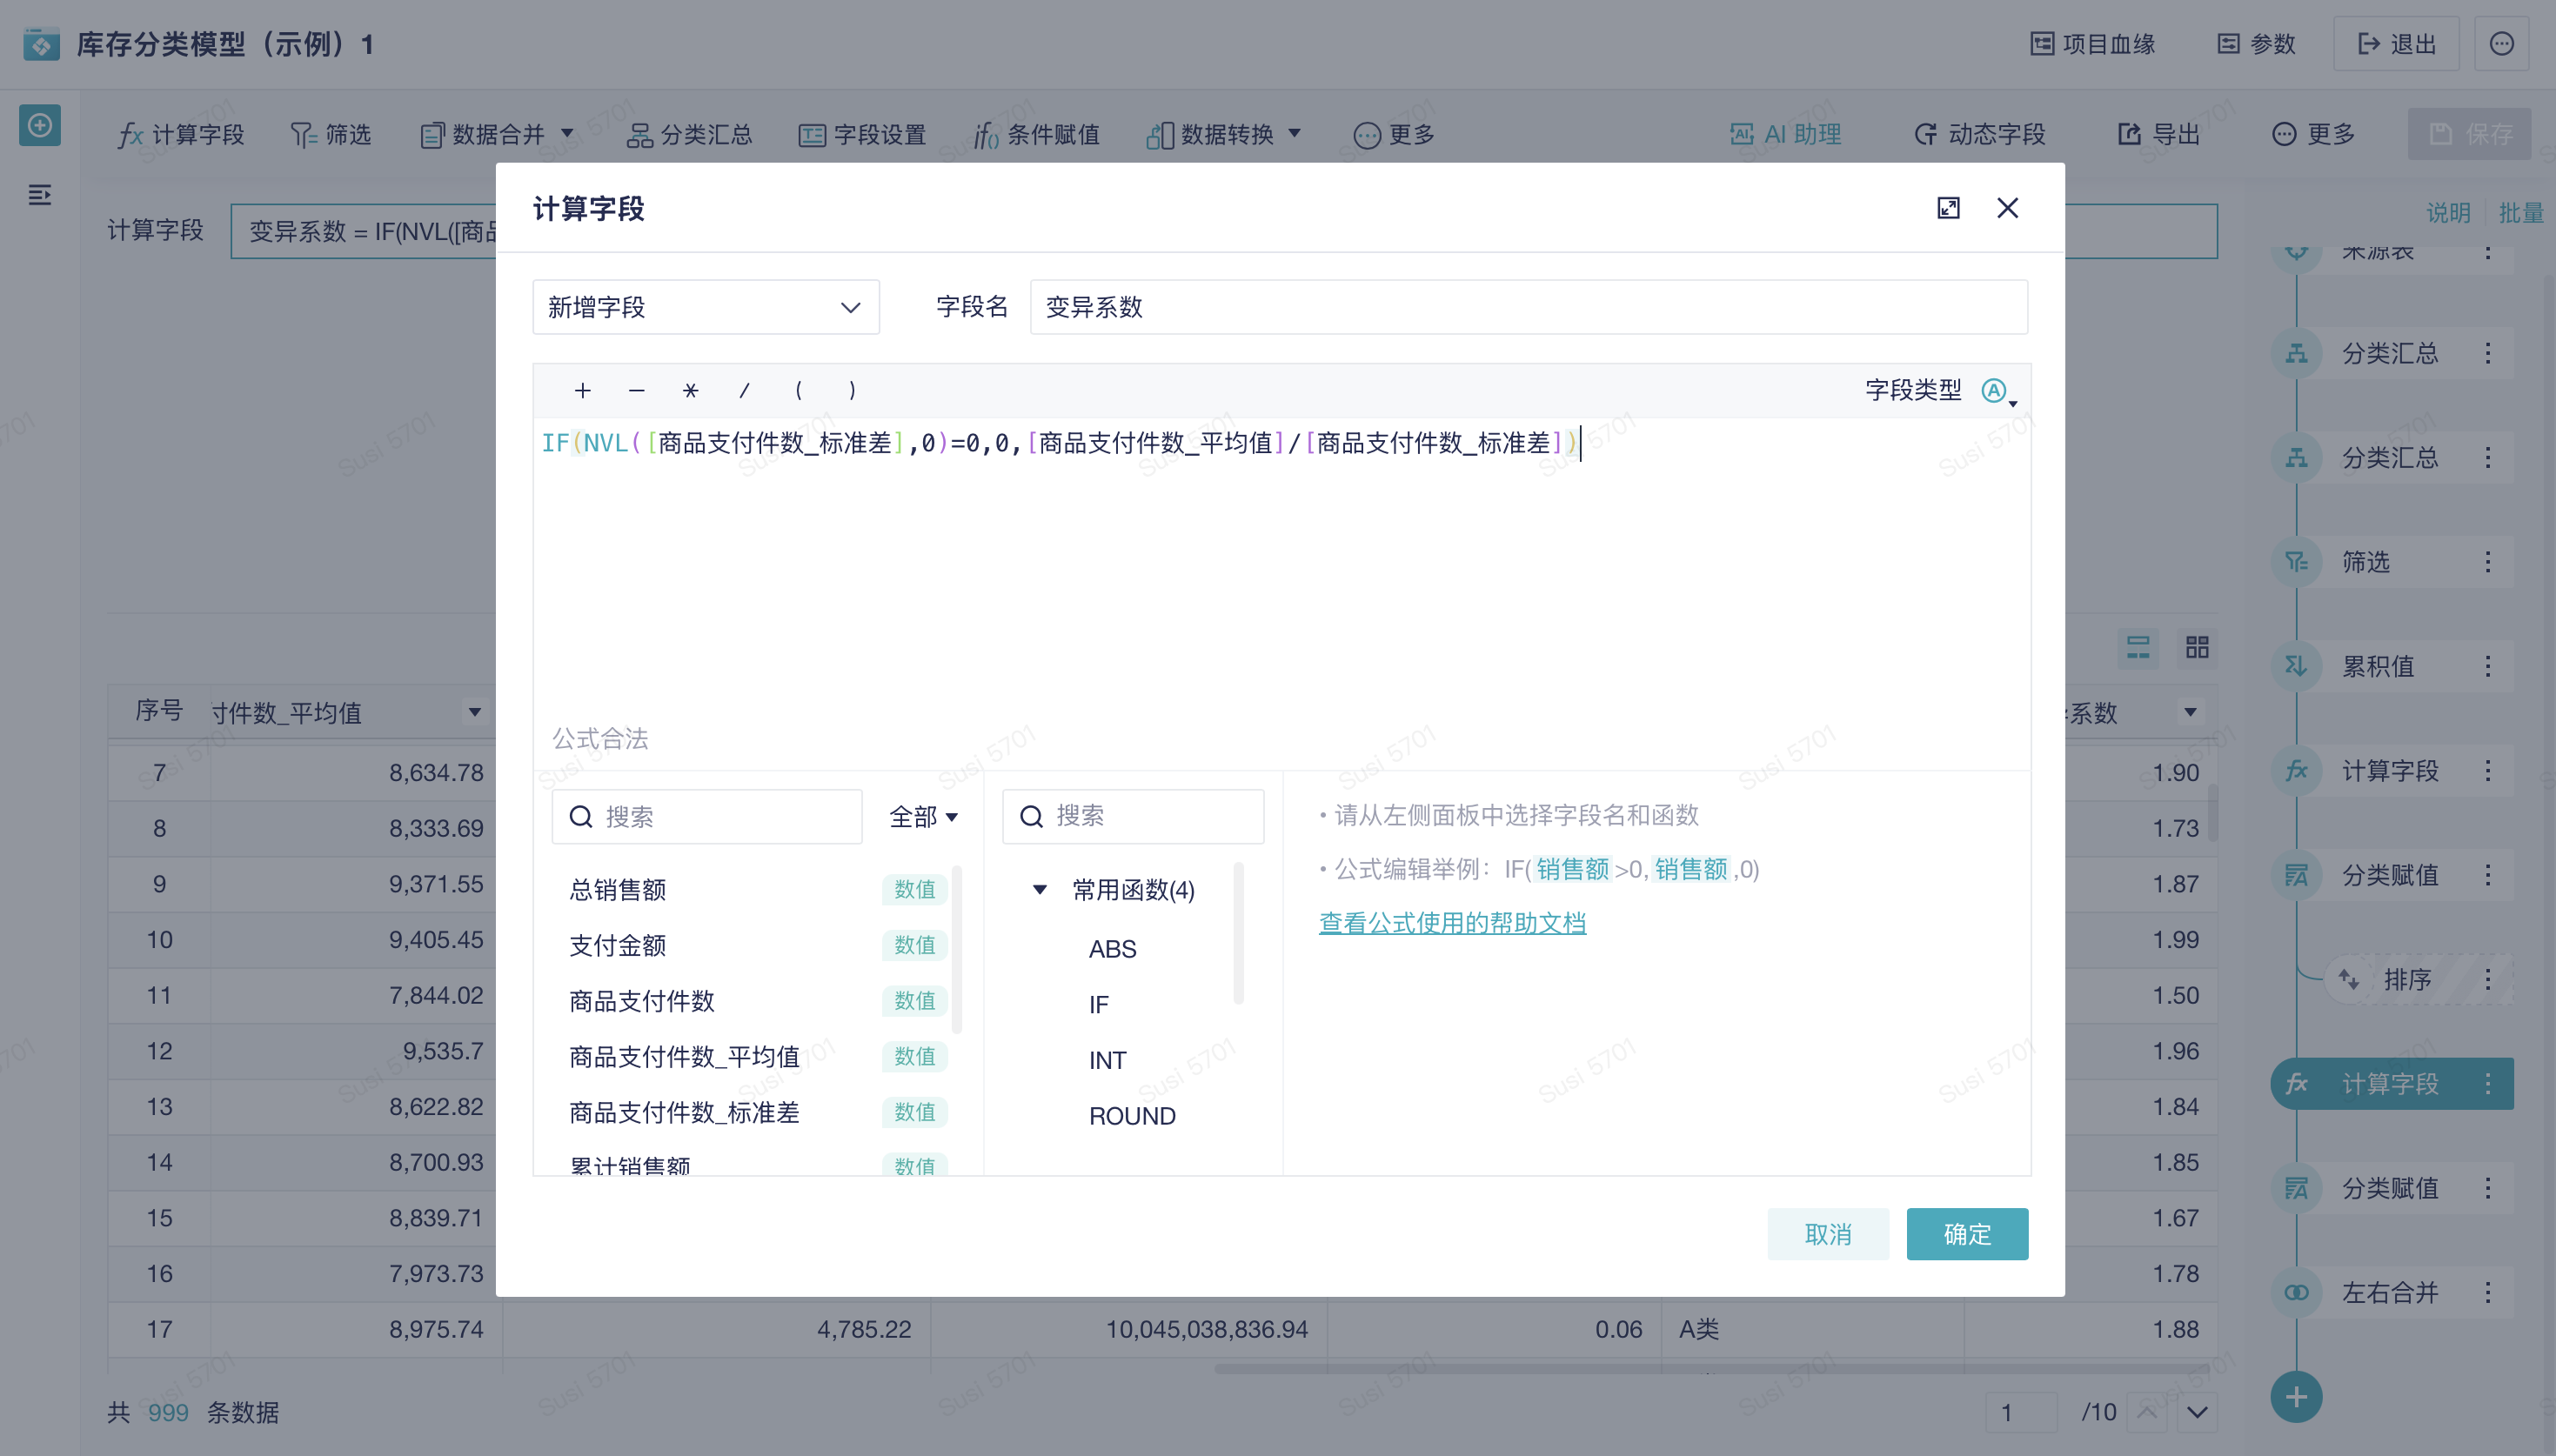Click the add step plus button
This screenshot has height=1456, width=2556.
[2296, 1396]
